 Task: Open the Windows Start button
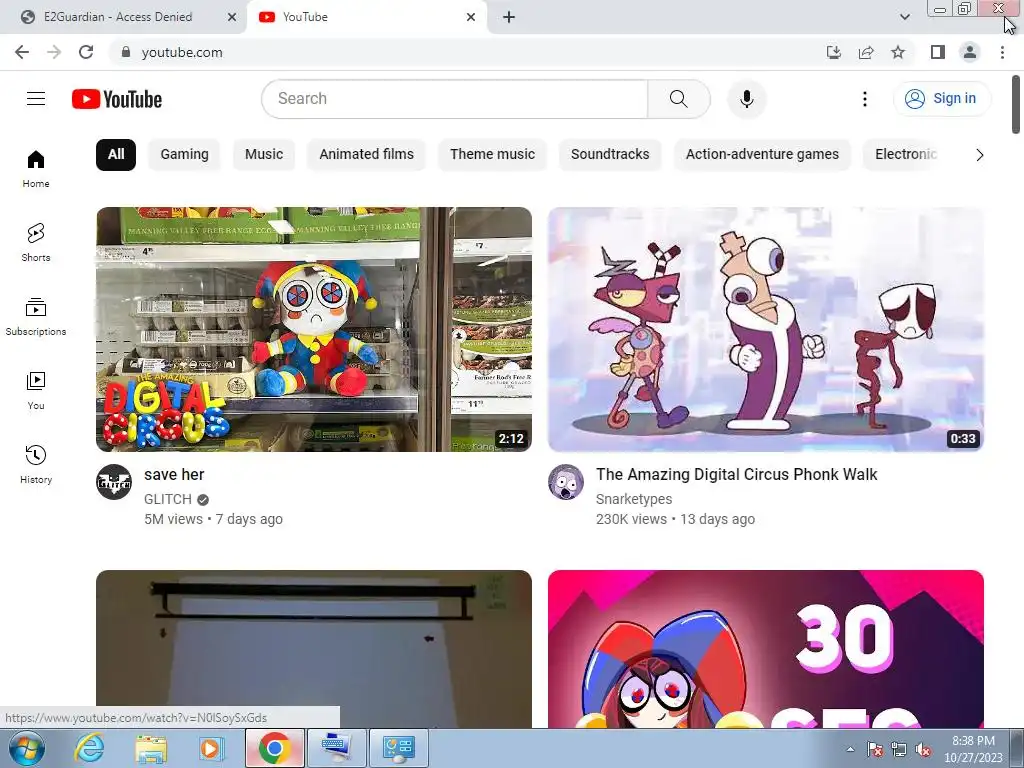coord(27,748)
